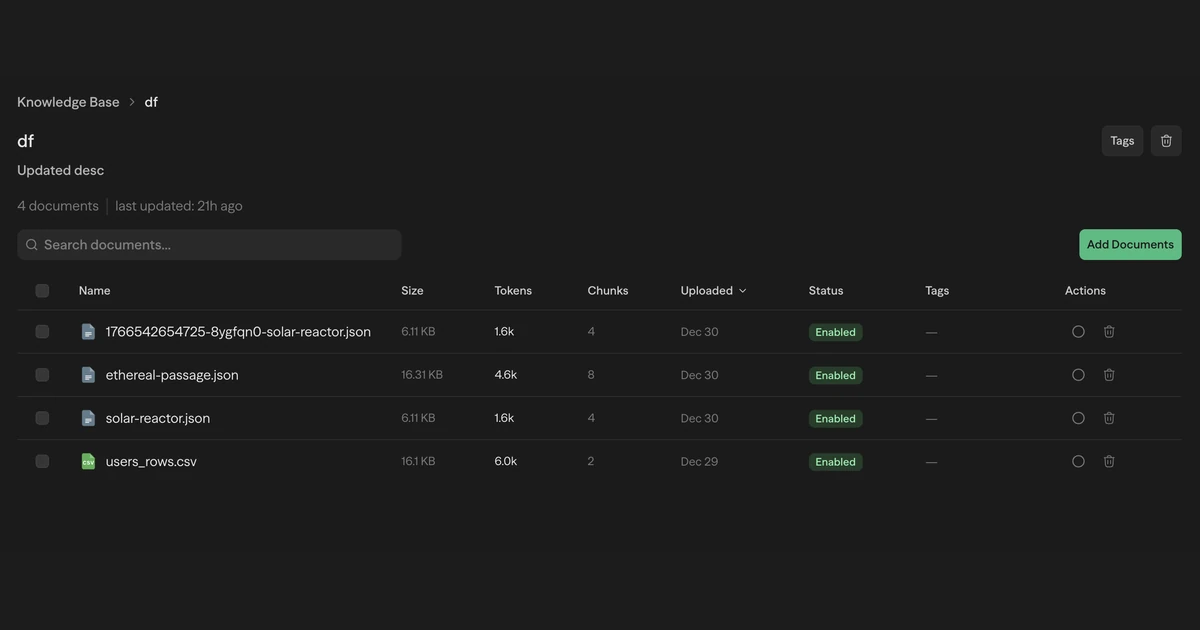This screenshot has width=1200, height=630.
Task: Click the Name column header
Action: [95, 291]
